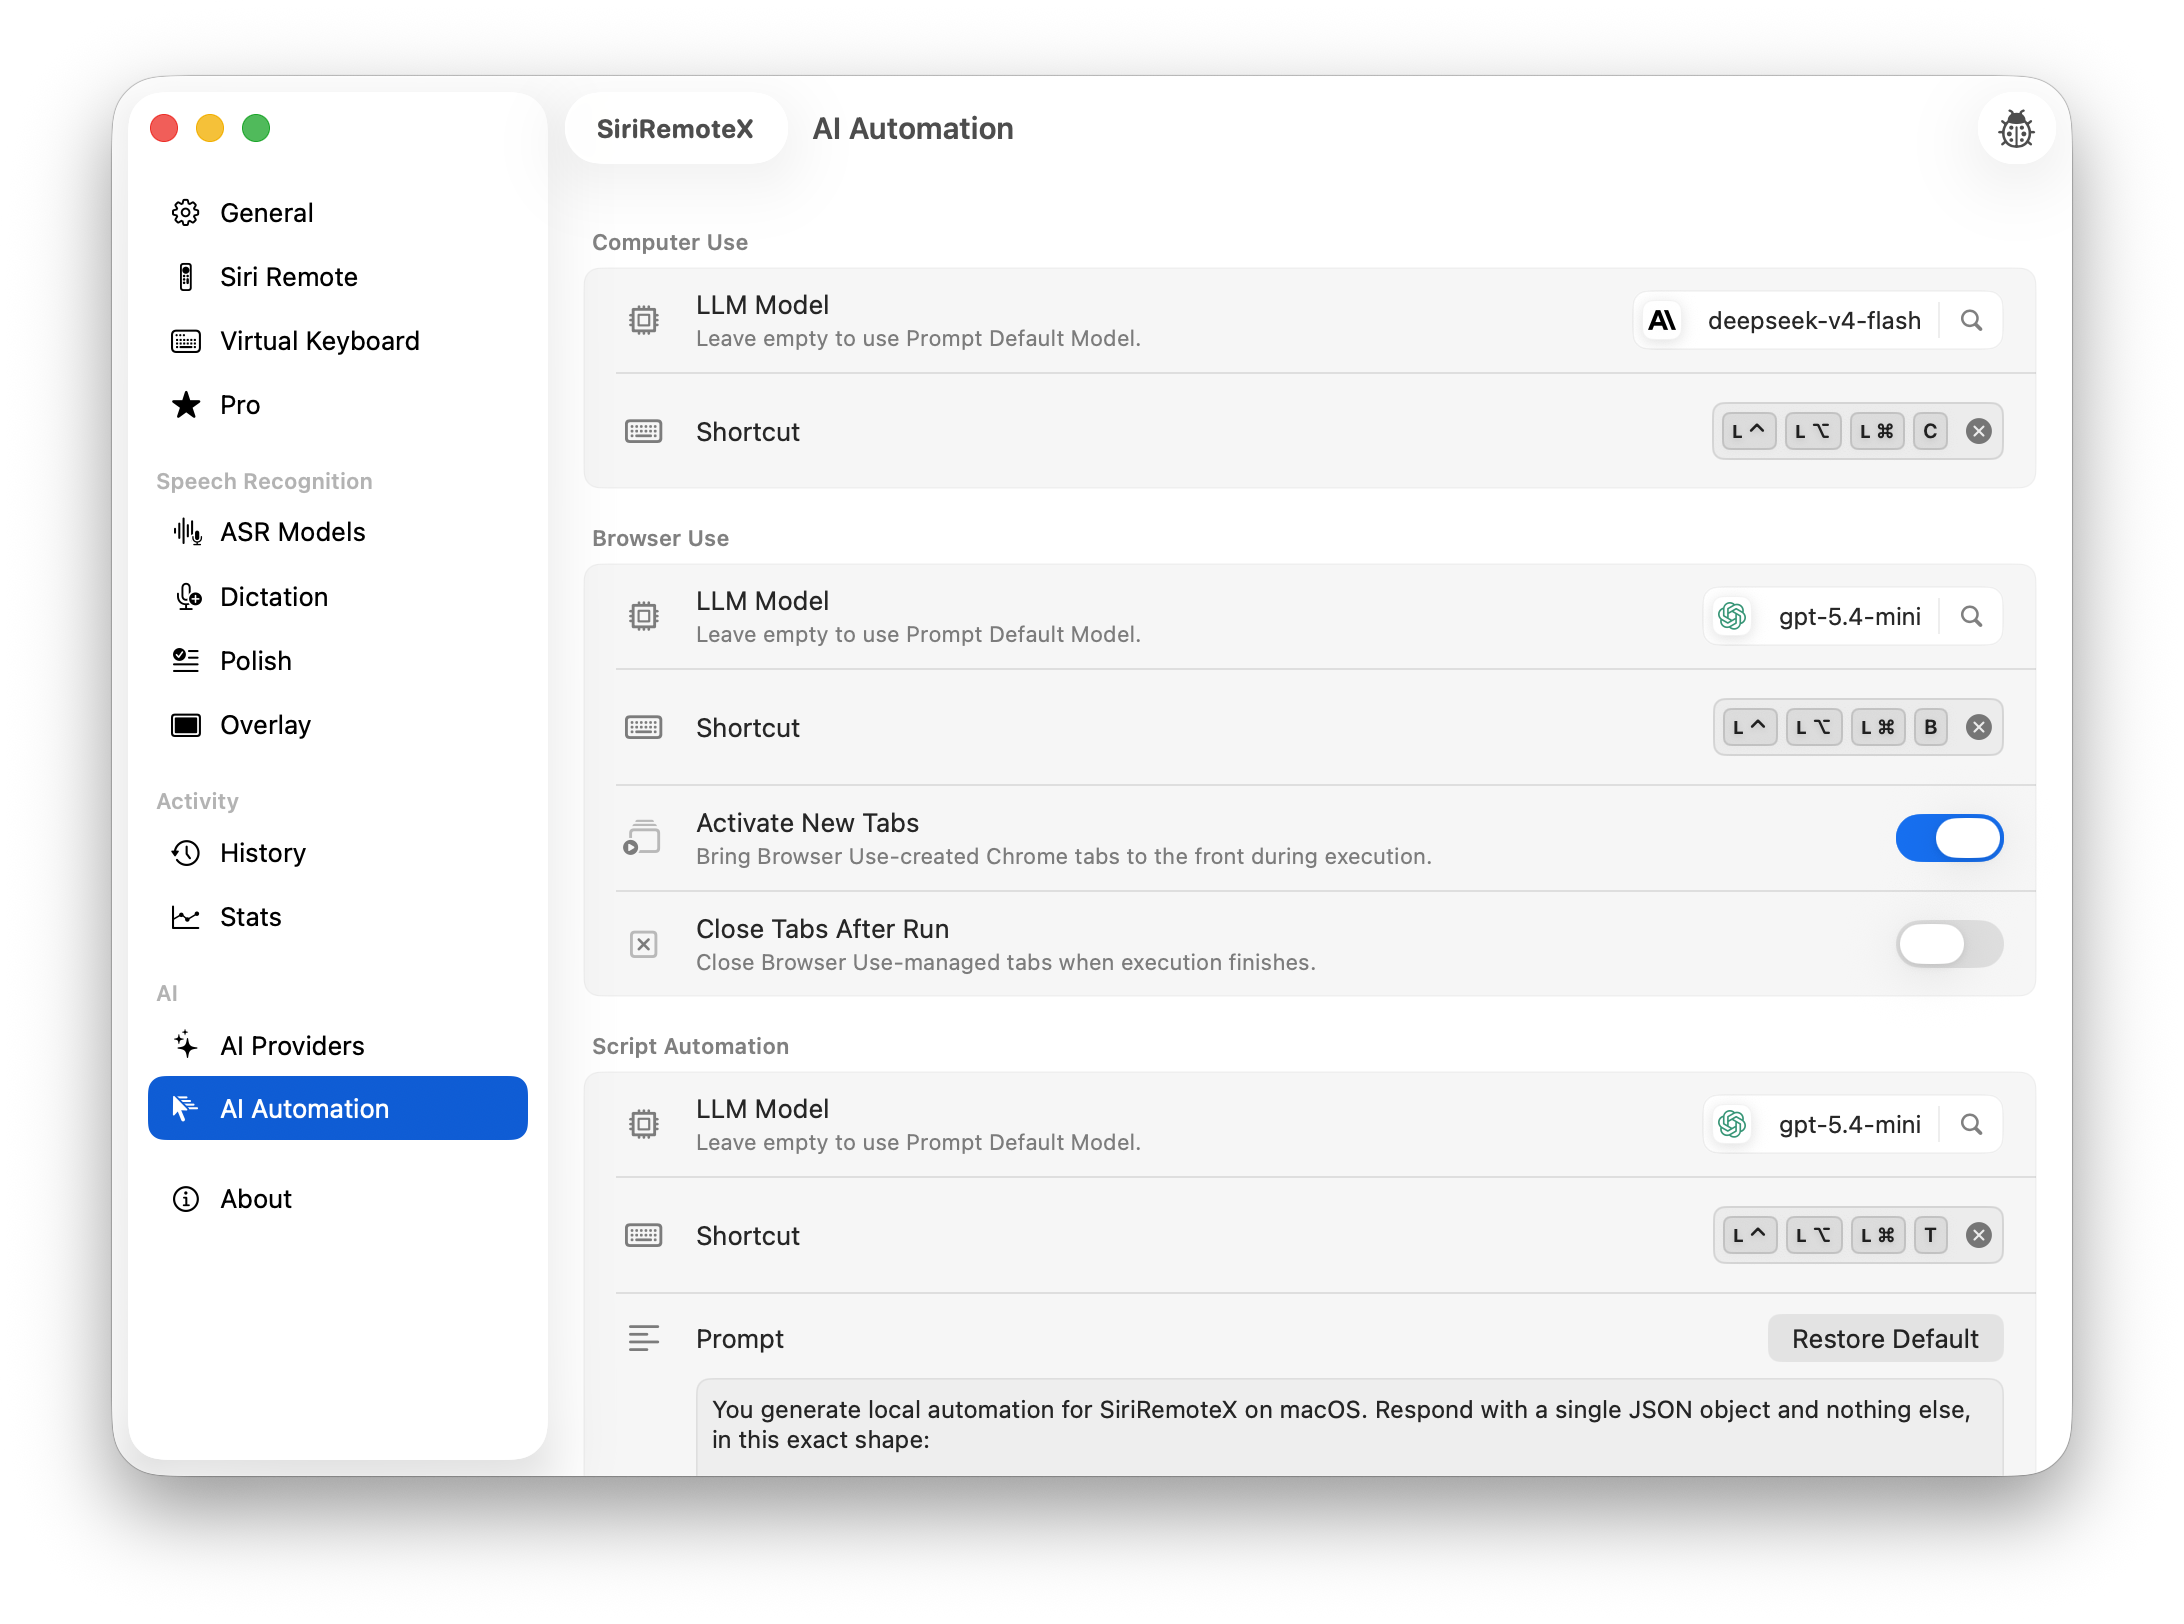Disable Activate New Tabs switch
This screenshot has height=1624, width=2184.
[1949, 838]
